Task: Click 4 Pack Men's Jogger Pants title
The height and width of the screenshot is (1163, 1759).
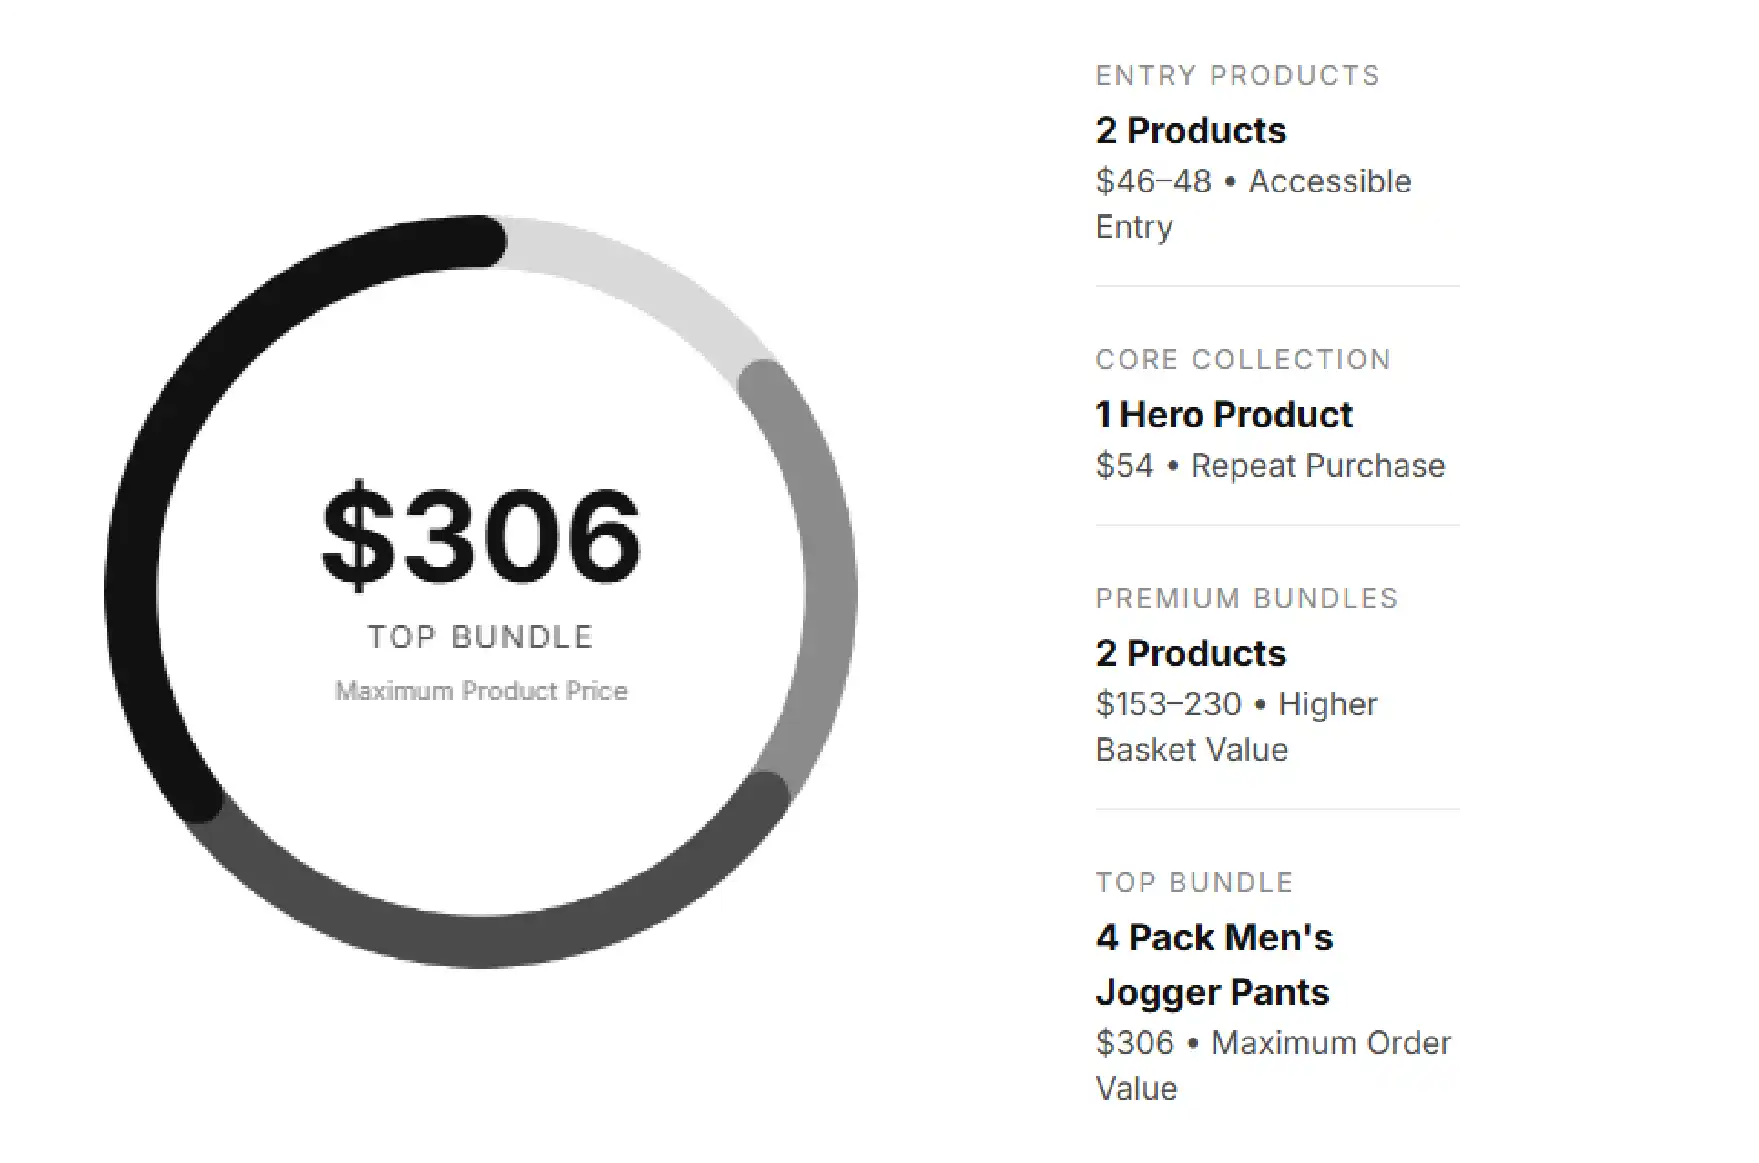Action: point(1215,965)
